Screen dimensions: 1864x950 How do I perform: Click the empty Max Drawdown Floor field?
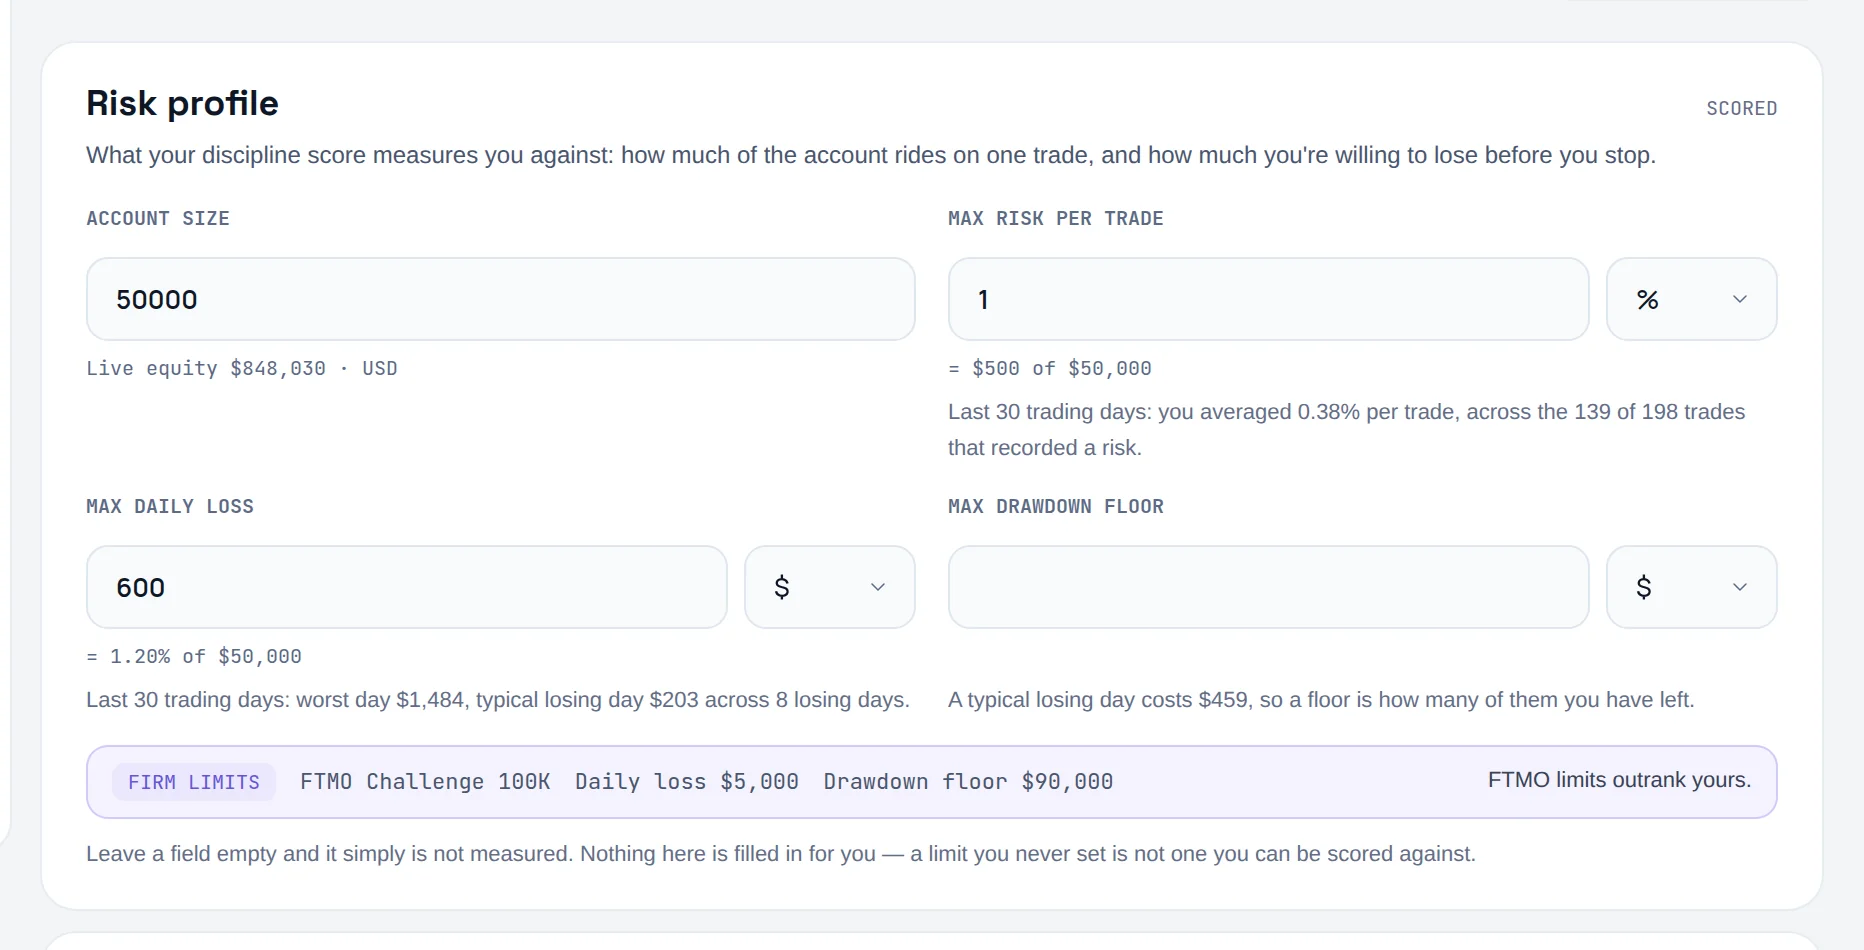pos(1268,587)
